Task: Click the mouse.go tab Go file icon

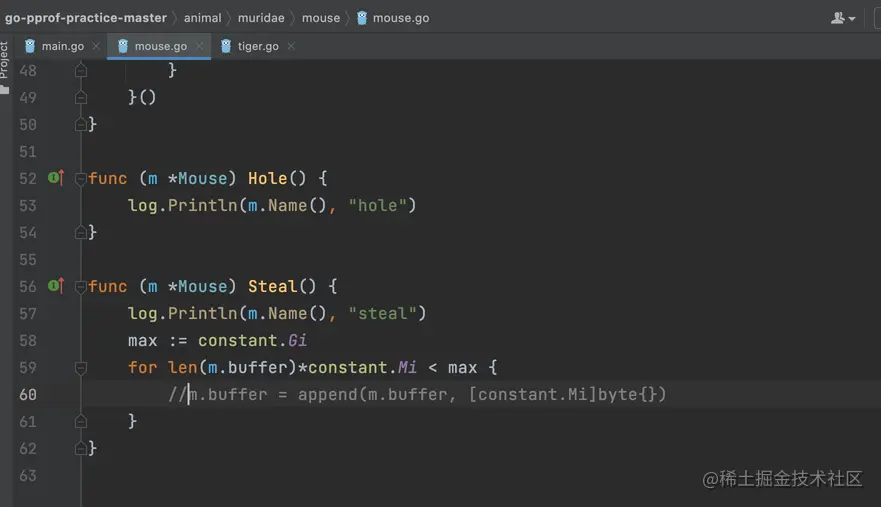Action: (x=123, y=46)
